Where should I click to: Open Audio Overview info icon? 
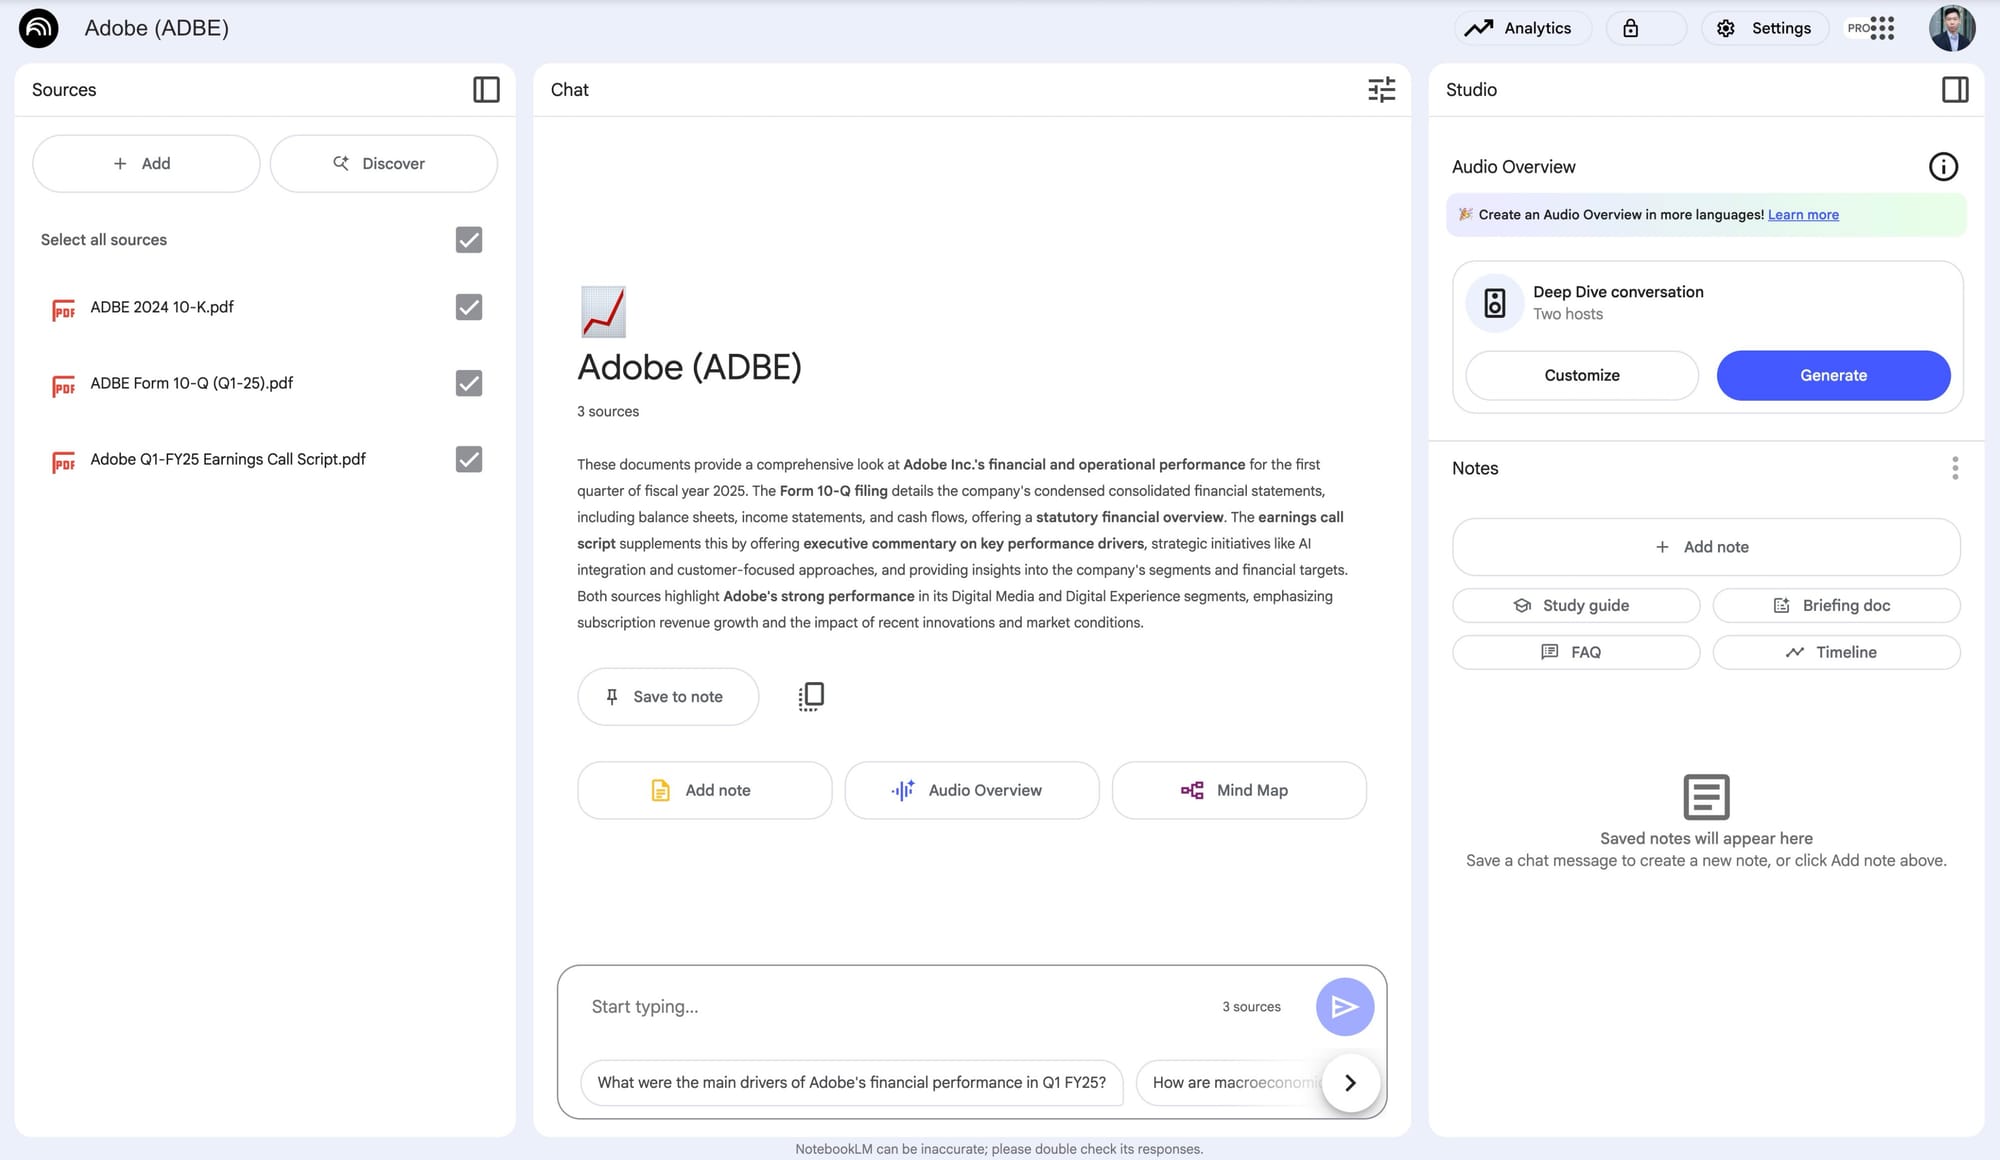[1943, 167]
